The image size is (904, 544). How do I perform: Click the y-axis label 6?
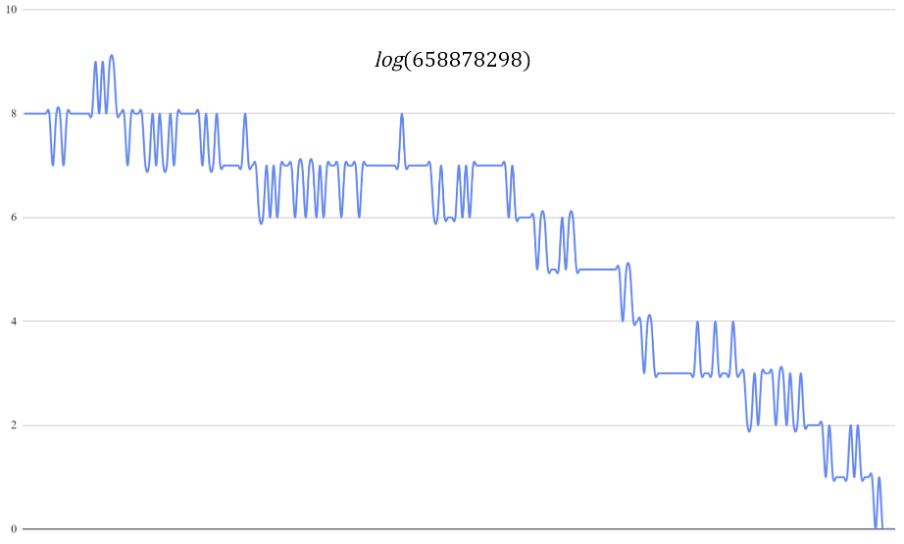(13, 217)
